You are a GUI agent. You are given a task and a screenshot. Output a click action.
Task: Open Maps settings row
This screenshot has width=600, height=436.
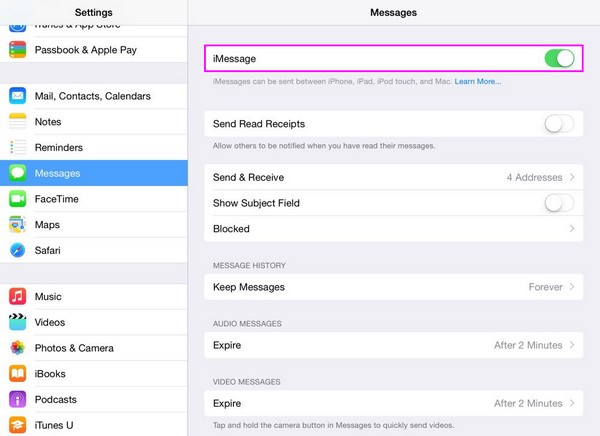coord(94,224)
